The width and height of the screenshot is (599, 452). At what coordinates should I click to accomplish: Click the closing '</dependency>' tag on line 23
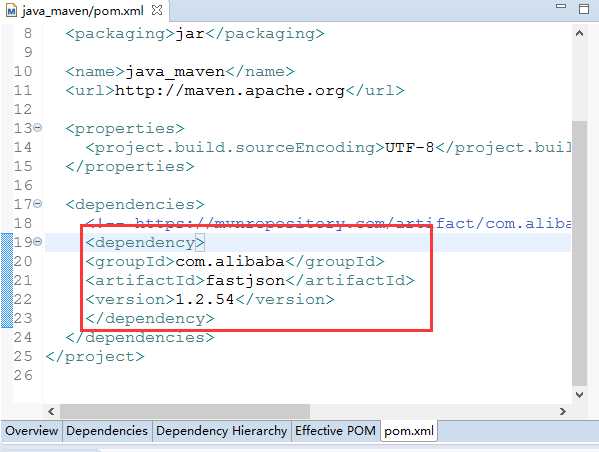point(150,319)
